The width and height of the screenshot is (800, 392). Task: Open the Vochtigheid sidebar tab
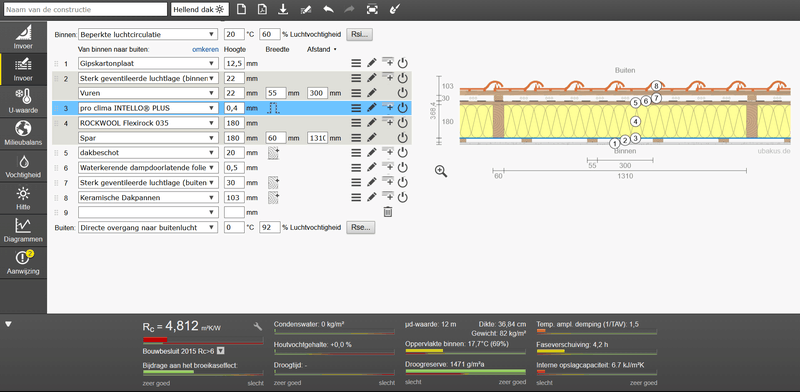[23, 166]
